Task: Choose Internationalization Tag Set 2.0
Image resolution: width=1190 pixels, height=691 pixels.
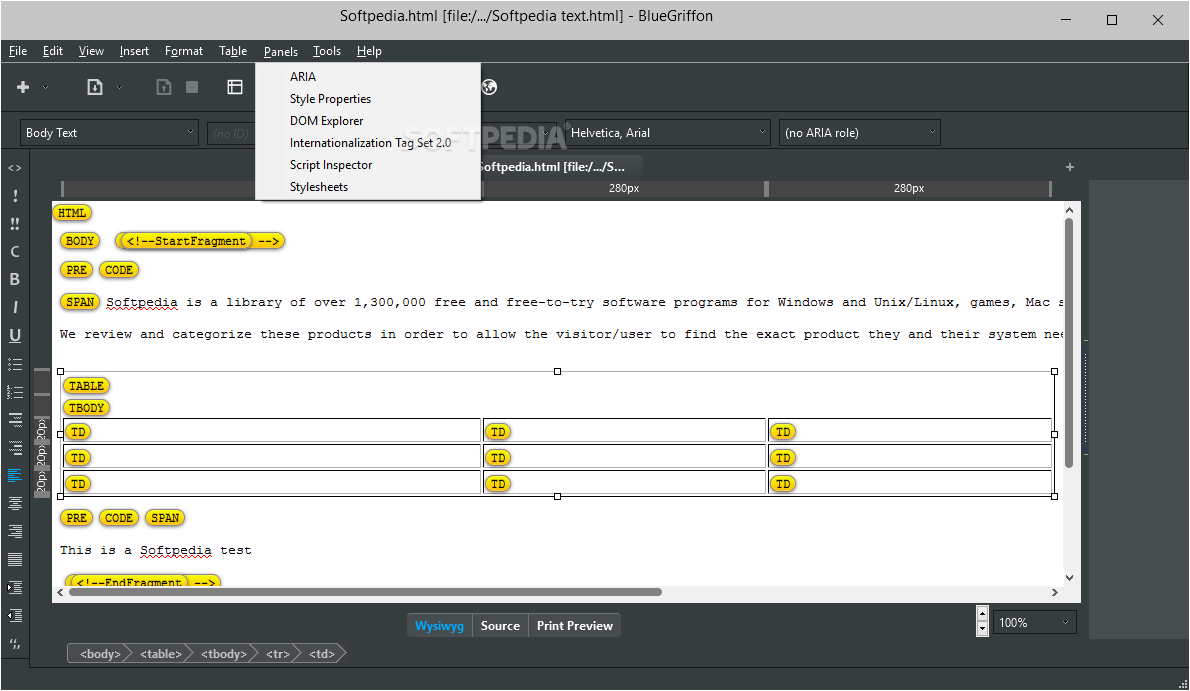Action: (x=368, y=143)
